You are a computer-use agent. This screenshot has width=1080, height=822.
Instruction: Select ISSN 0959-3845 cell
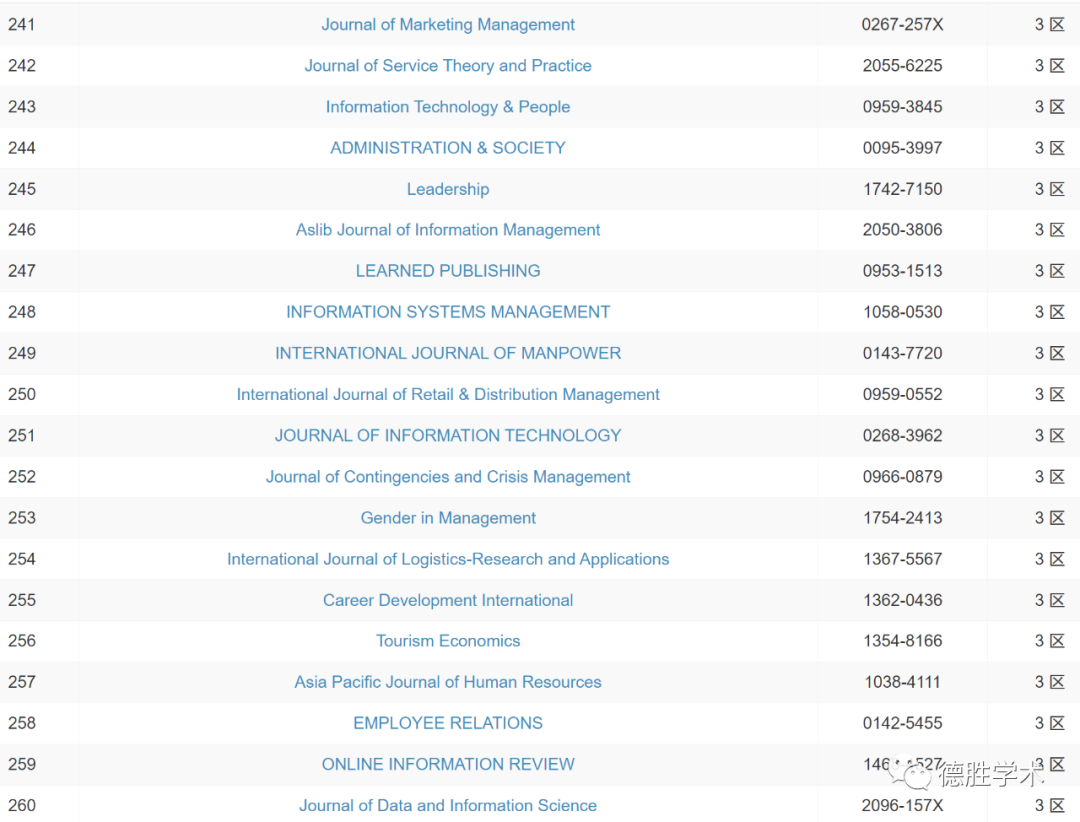[x=902, y=107]
